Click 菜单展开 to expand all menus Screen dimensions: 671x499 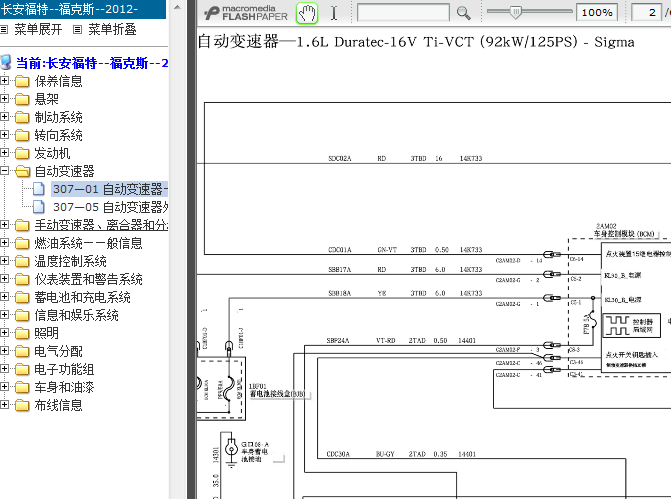(38, 30)
